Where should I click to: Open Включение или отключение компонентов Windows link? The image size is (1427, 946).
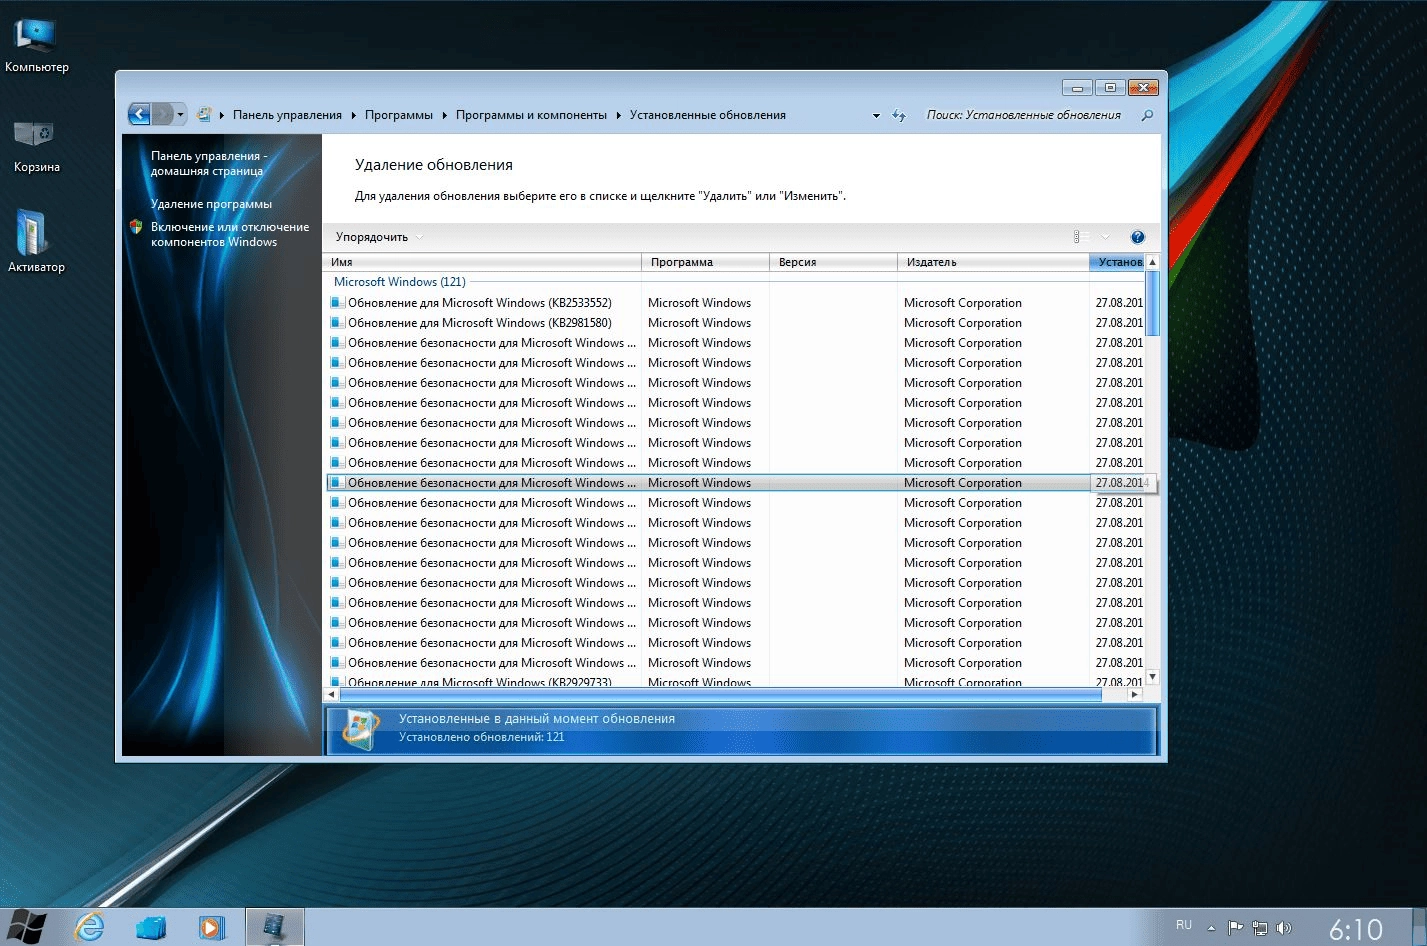230,234
